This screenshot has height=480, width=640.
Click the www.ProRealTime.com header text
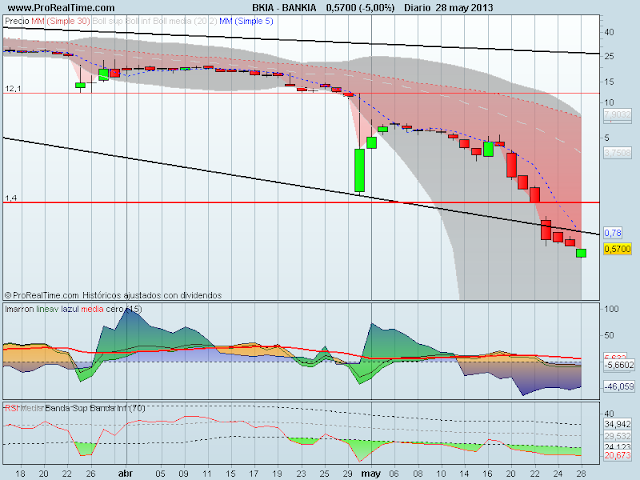pos(61,8)
